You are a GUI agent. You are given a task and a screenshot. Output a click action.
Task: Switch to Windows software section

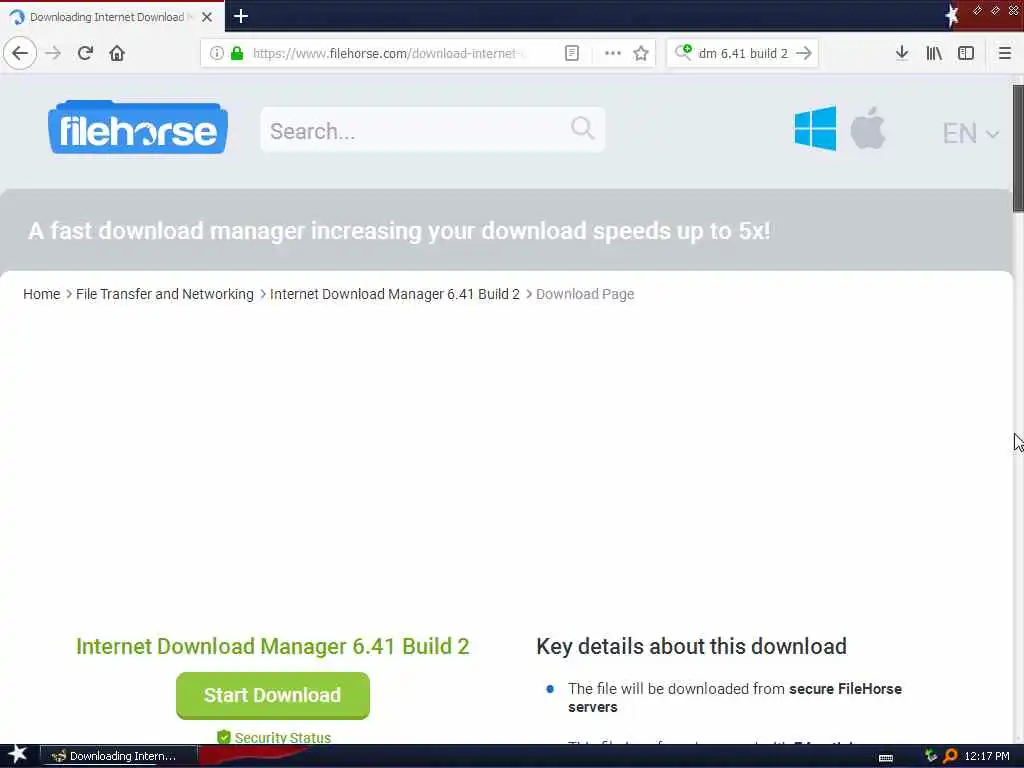815,129
